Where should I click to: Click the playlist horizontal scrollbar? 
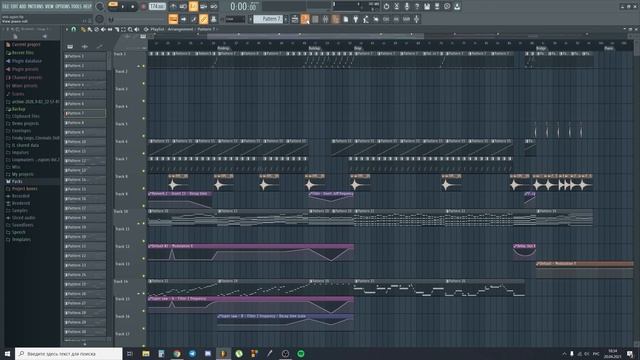tap(315, 36)
